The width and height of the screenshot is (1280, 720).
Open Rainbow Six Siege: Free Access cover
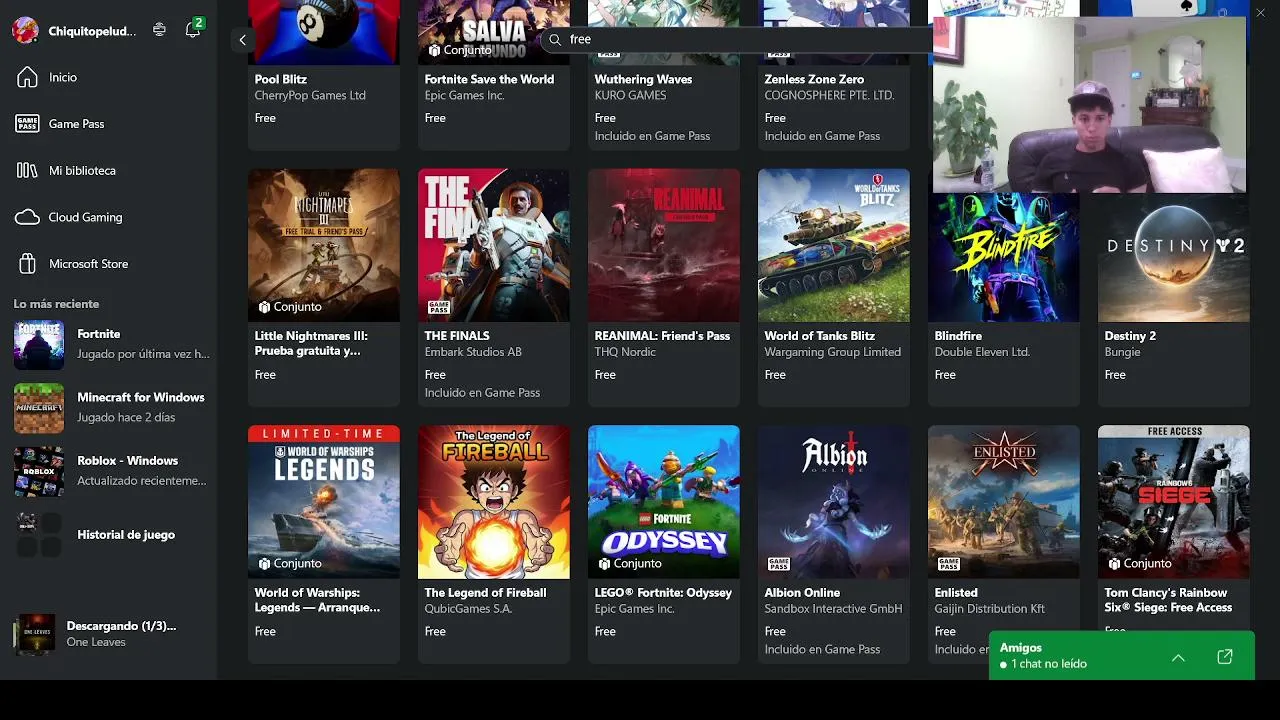click(1174, 502)
